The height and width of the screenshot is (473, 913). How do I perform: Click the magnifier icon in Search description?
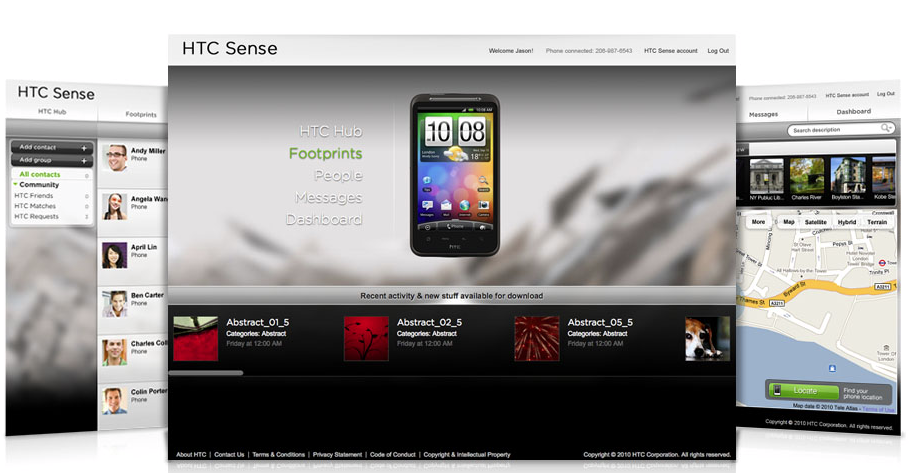pos(886,128)
